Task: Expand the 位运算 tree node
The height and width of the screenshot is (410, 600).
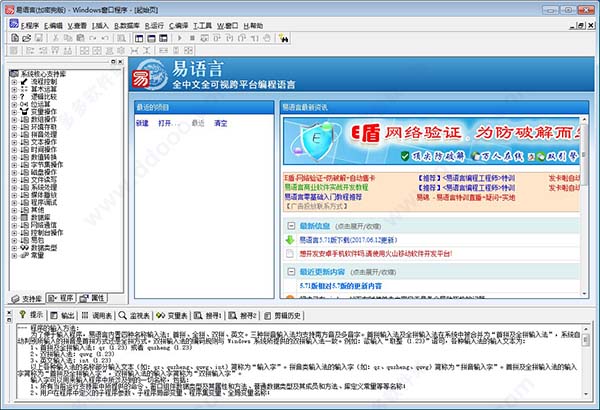Action: click(x=14, y=104)
